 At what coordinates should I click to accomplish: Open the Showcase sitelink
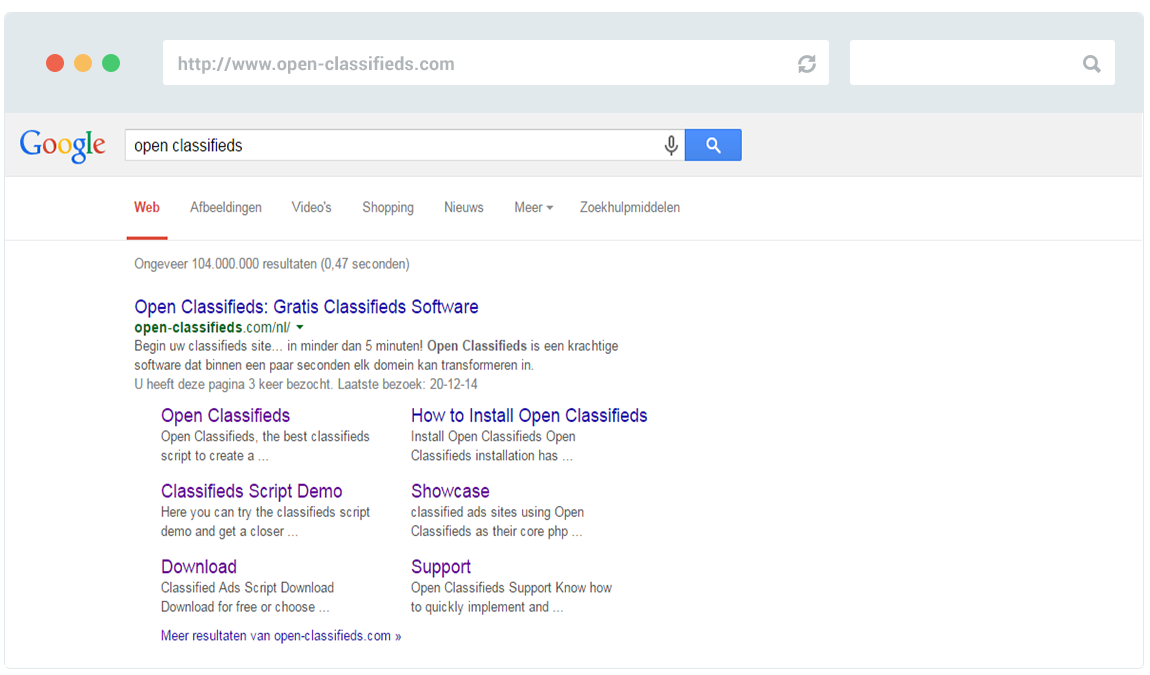pyautogui.click(x=450, y=491)
